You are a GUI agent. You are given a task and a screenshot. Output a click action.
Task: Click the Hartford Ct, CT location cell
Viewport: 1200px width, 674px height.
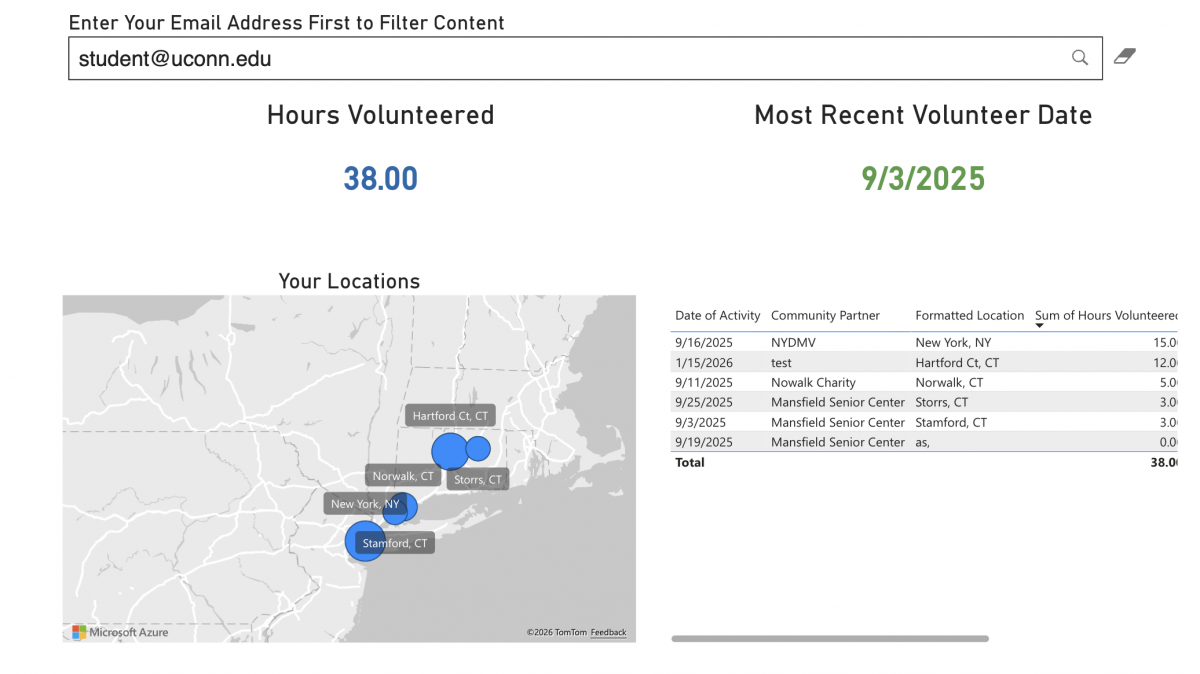point(957,362)
